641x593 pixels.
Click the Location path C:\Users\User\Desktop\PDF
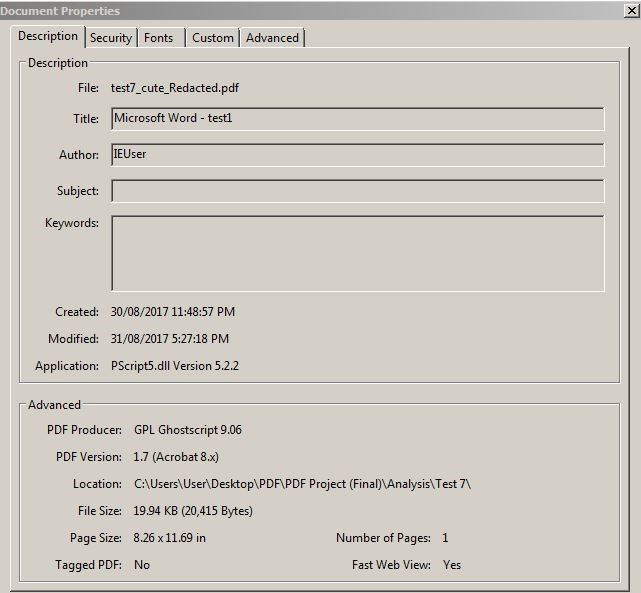(x=302, y=484)
